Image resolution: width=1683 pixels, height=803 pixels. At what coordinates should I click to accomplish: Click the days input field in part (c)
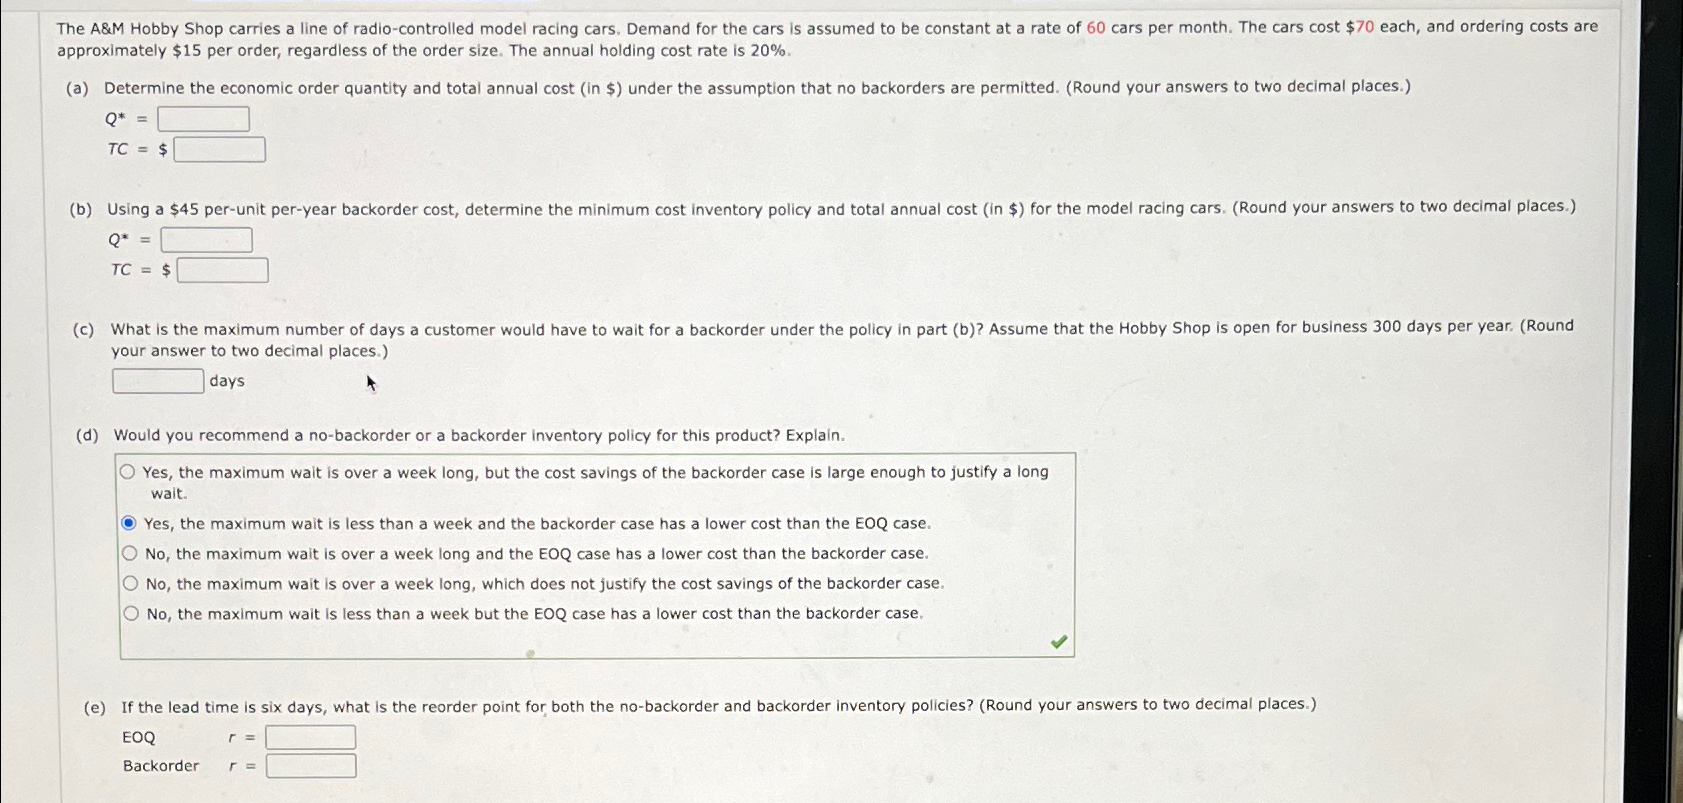click(x=157, y=380)
